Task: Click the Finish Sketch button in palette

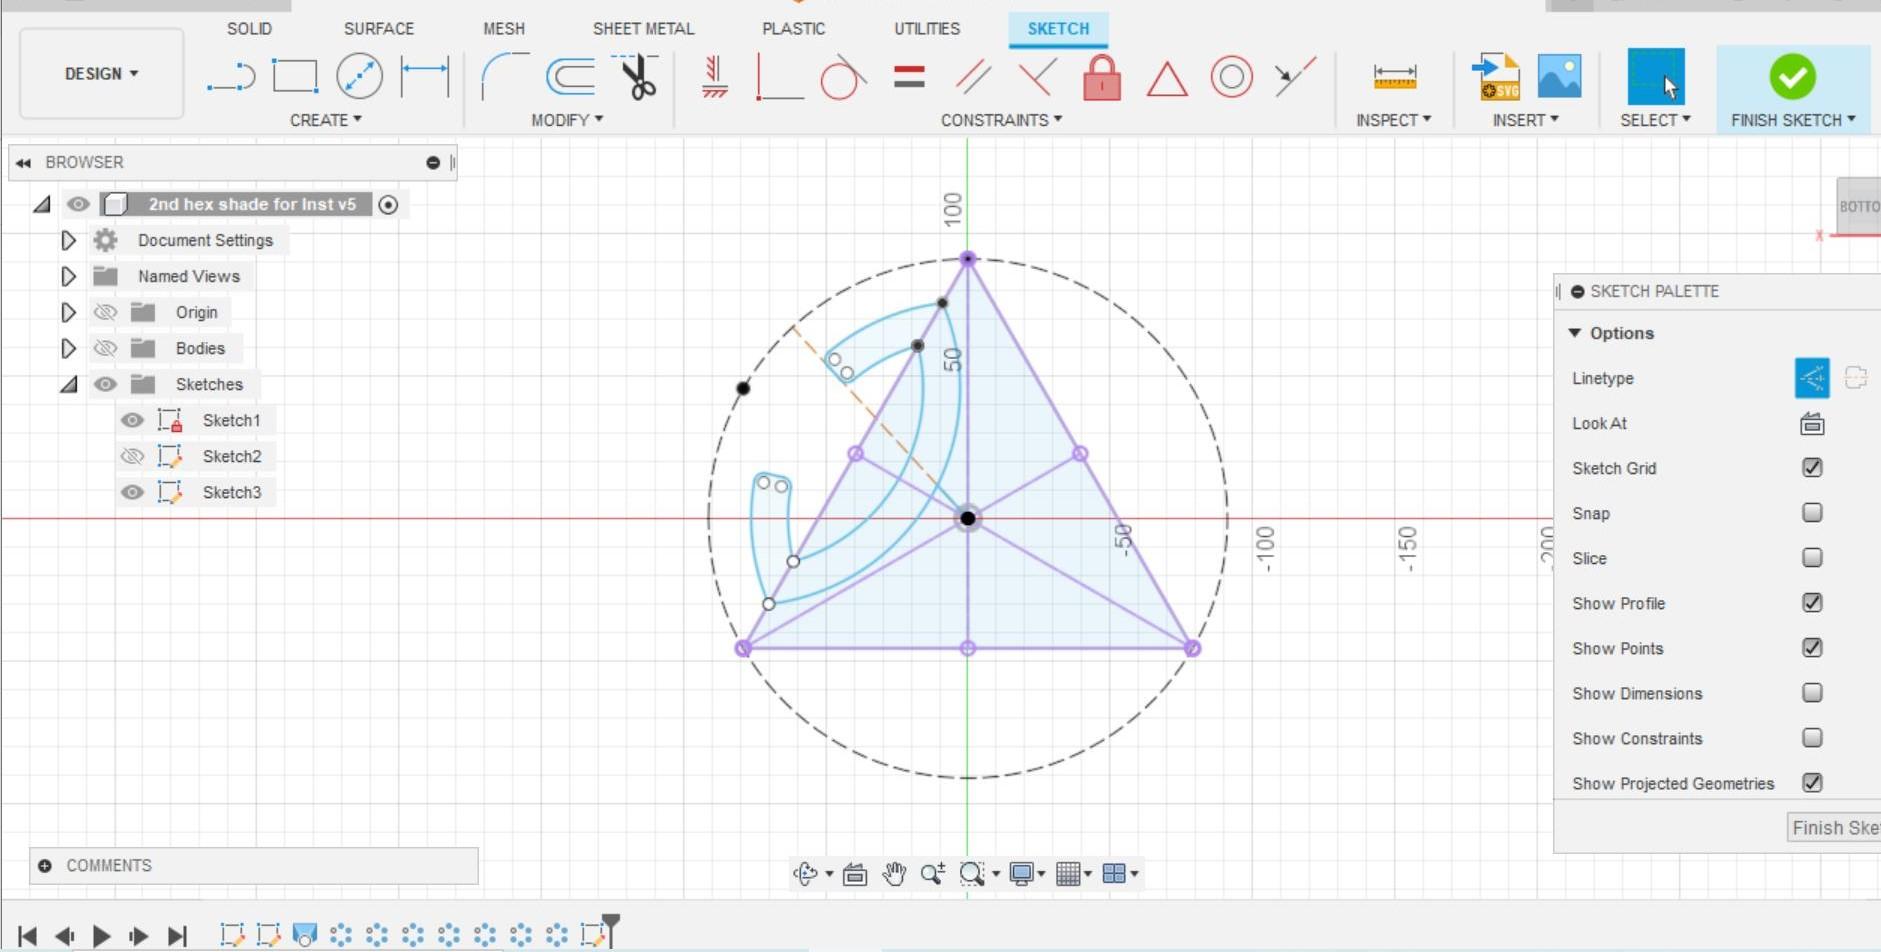Action: (1835, 828)
